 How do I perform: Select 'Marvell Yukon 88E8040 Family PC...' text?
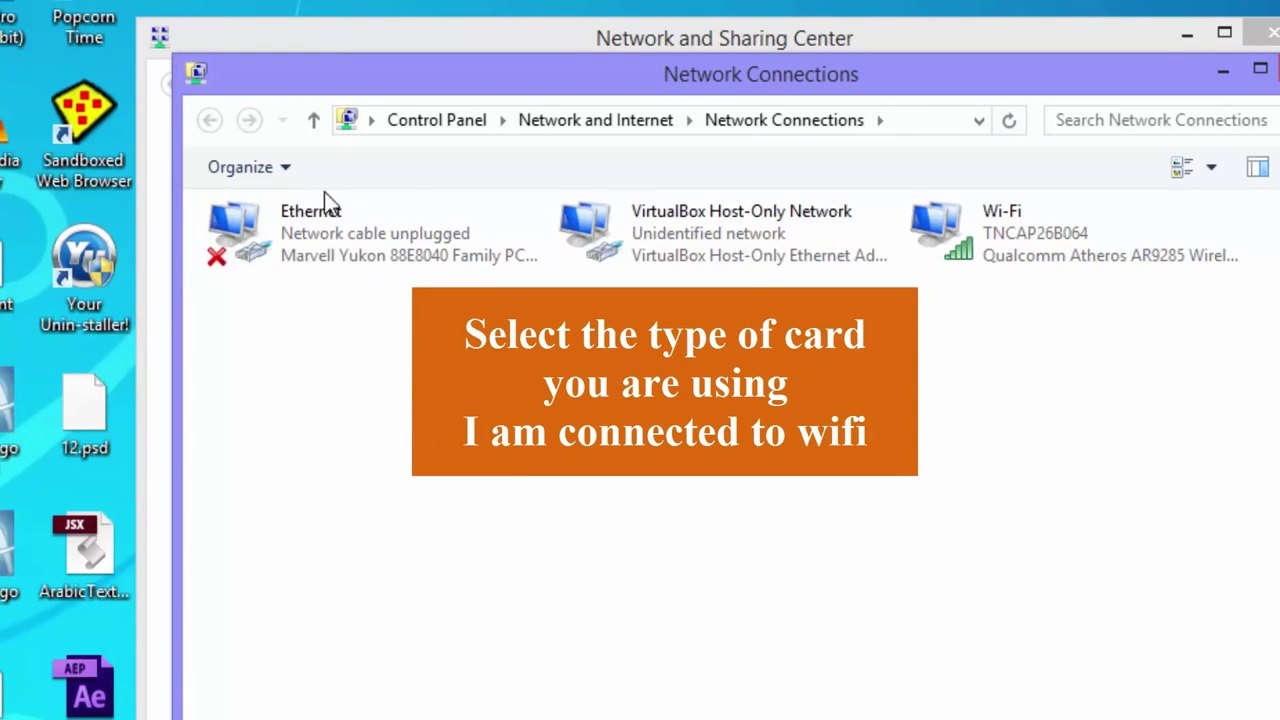coord(409,255)
